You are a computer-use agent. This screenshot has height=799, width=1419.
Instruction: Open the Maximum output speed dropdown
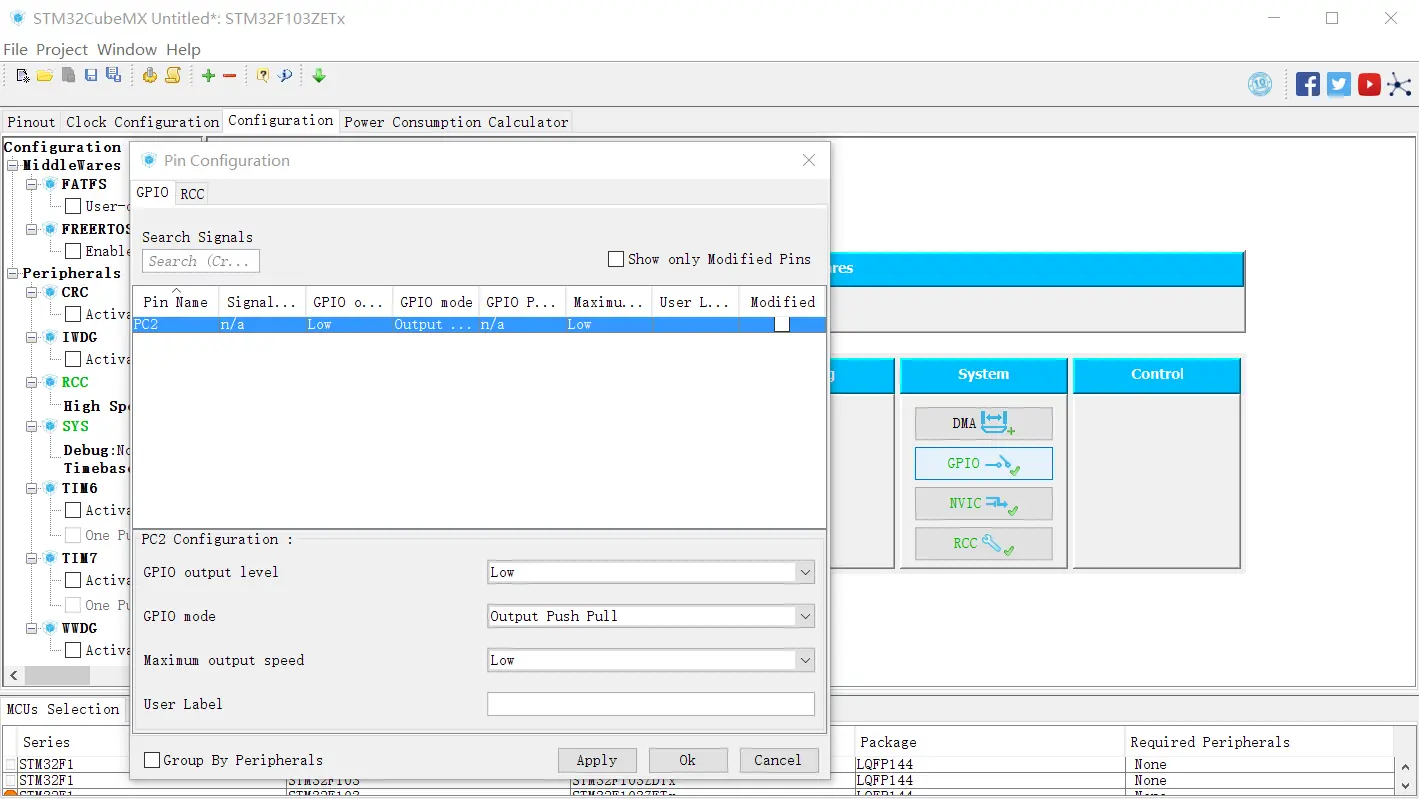[x=651, y=660]
